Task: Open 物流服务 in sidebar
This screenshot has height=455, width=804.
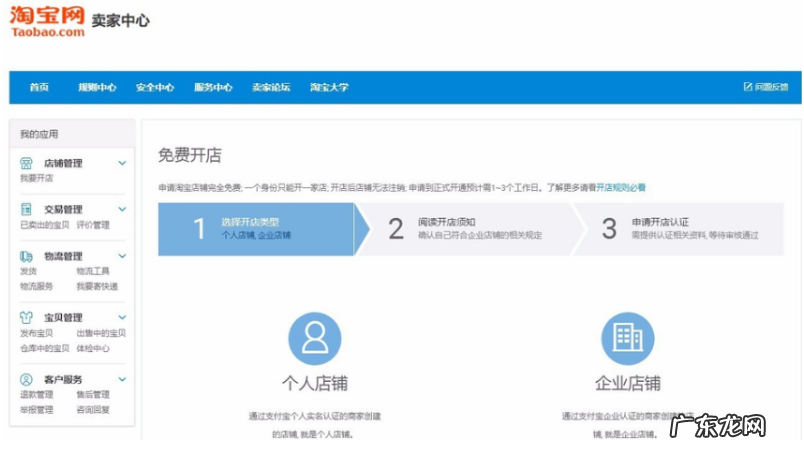Action: click(36, 286)
